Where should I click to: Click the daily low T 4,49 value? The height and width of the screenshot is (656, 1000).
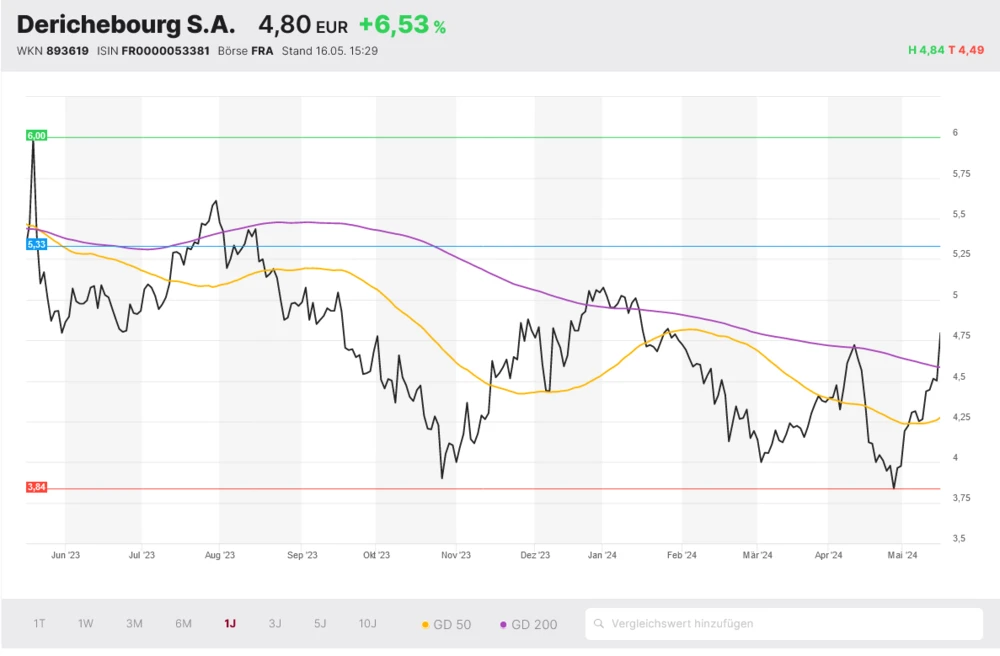tap(966, 50)
